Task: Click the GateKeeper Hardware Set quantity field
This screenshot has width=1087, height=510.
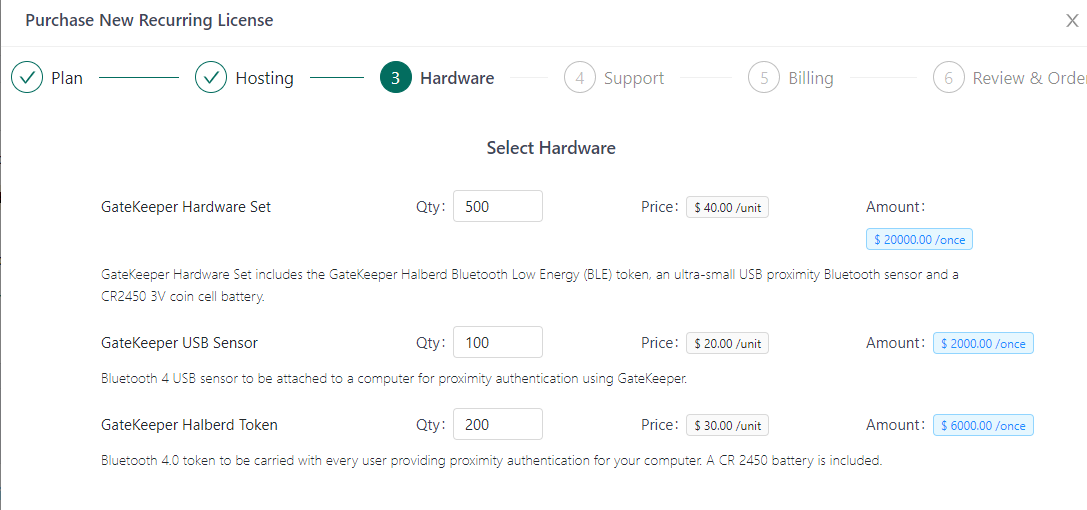Action: click(497, 207)
